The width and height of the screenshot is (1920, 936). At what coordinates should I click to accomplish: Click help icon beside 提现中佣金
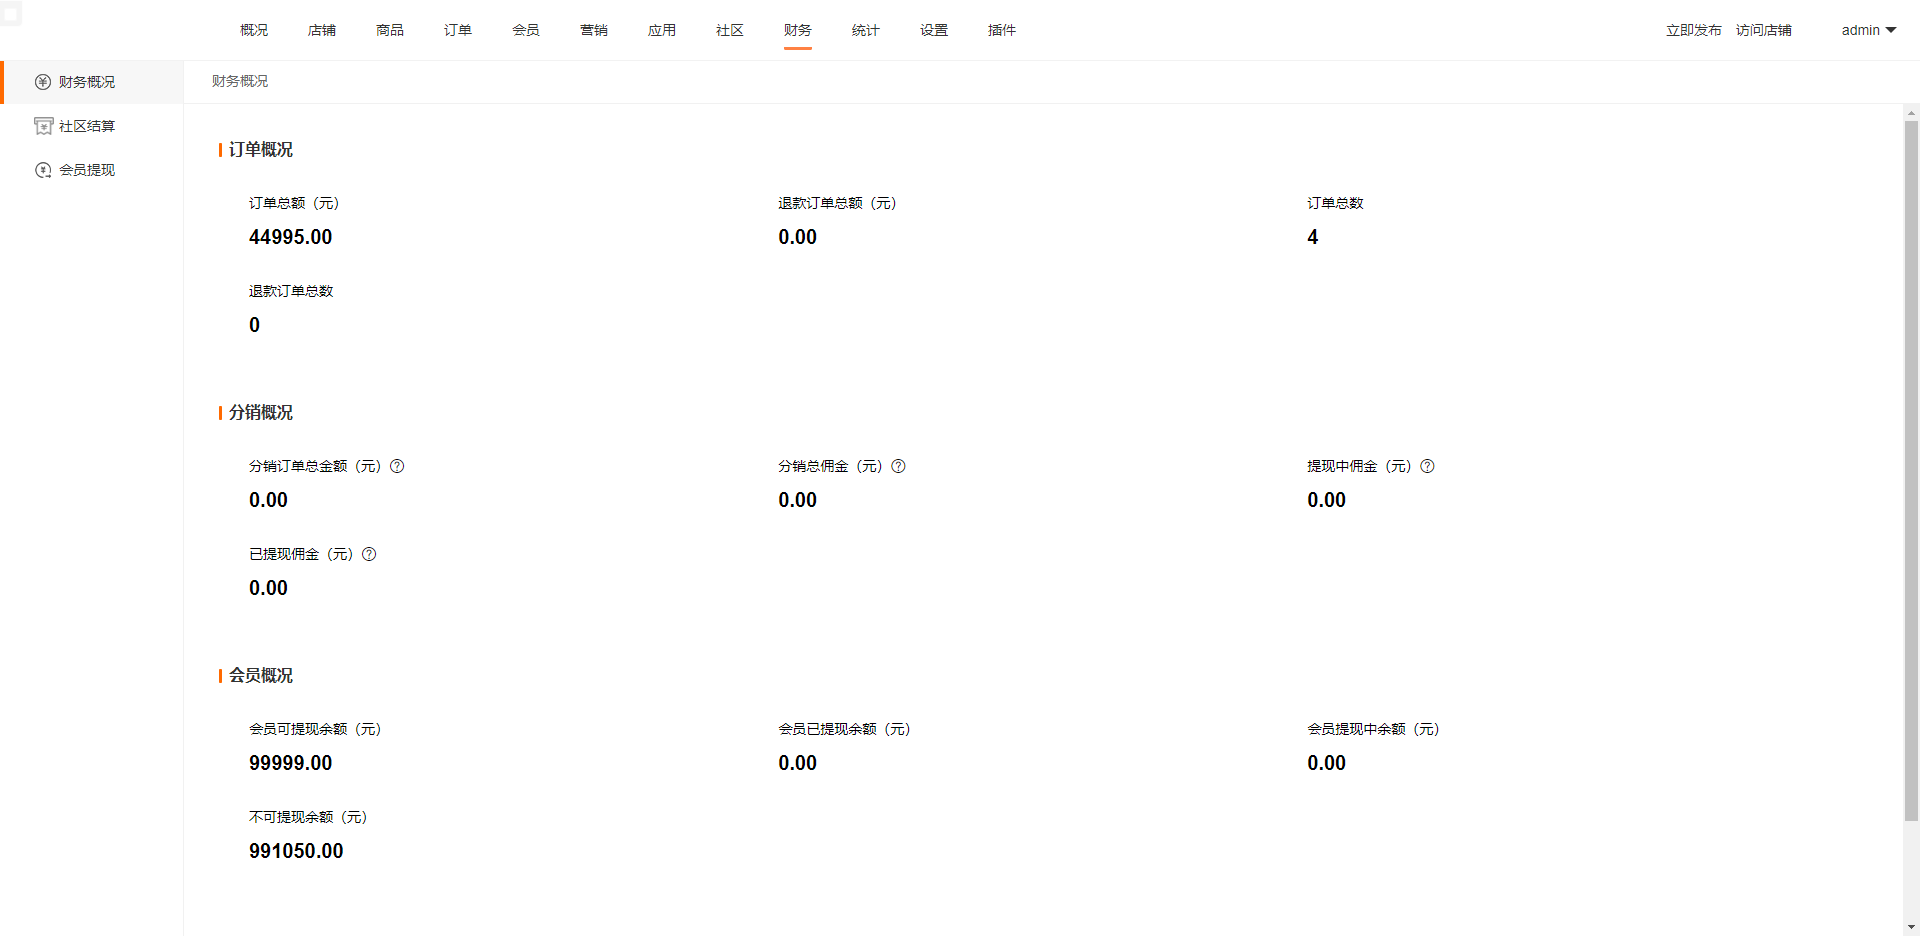(1427, 466)
